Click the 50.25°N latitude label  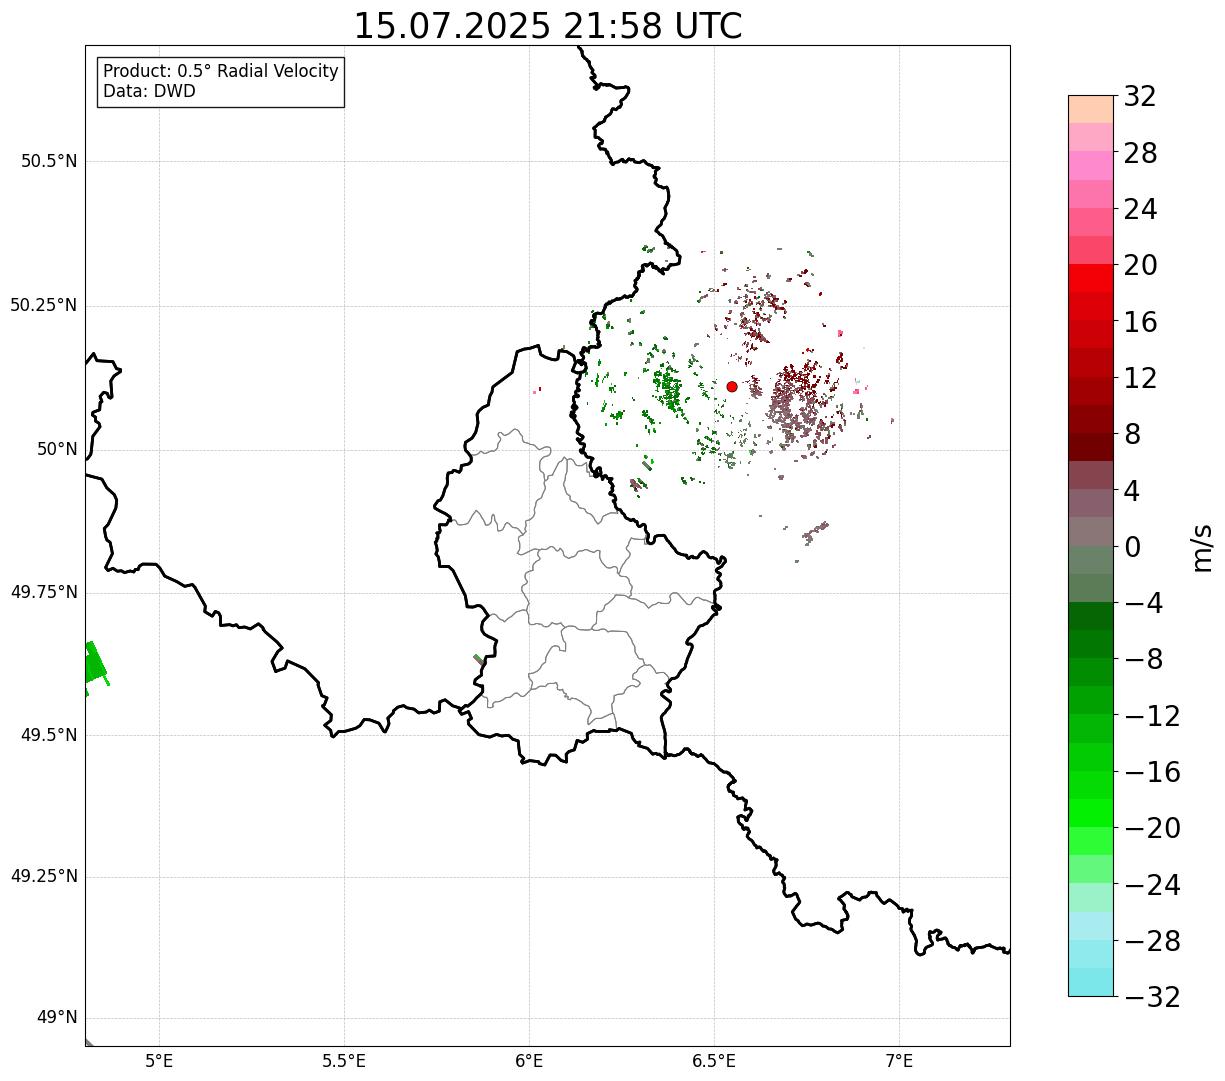43,305
